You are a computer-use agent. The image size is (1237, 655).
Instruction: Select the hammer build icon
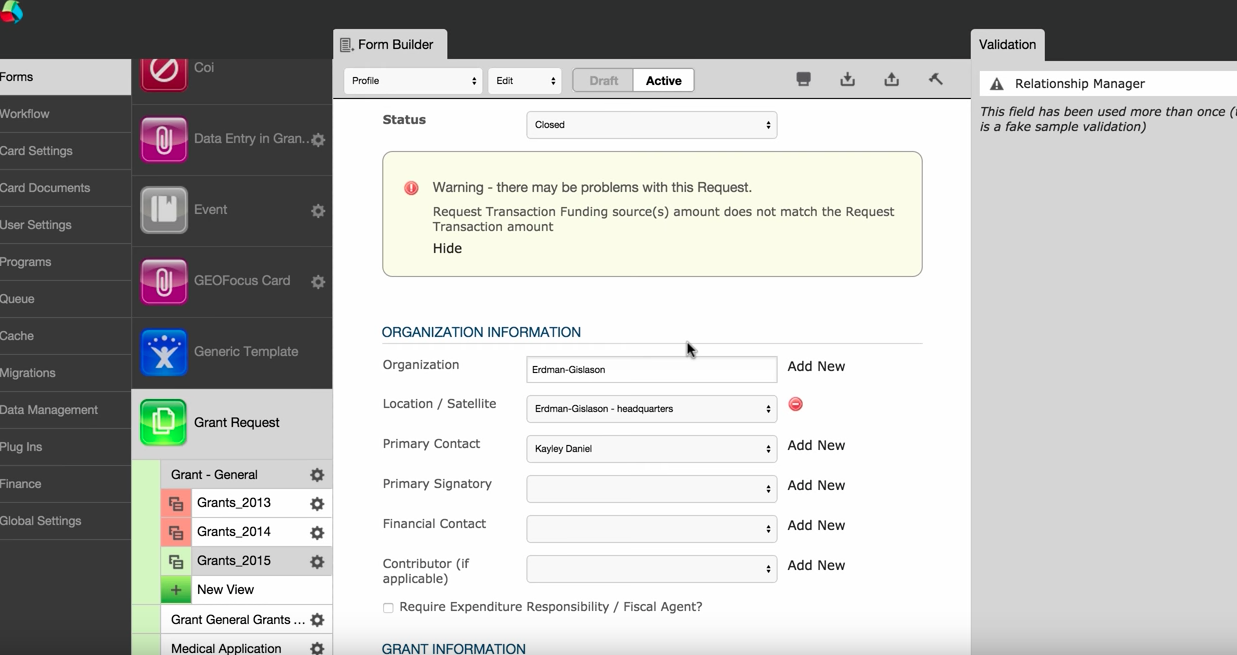935,79
